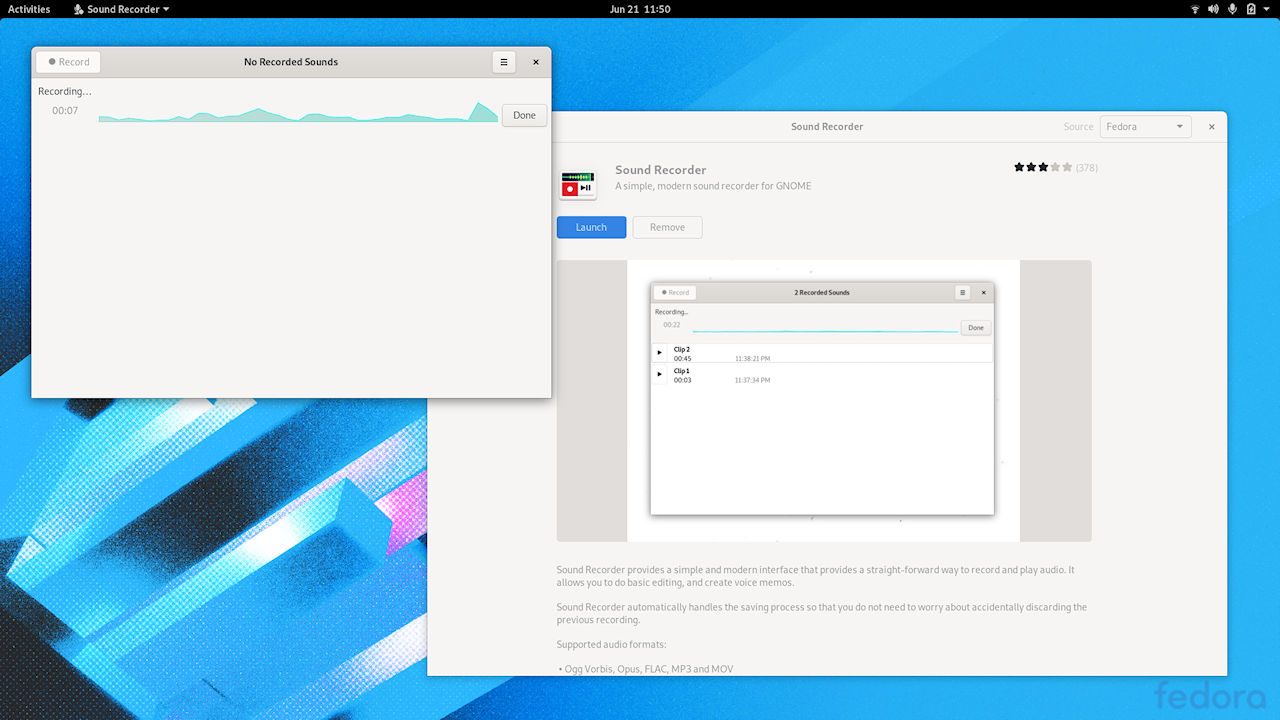Click the 00:07 recording timer
Screen dimensions: 1280x720
point(65,111)
